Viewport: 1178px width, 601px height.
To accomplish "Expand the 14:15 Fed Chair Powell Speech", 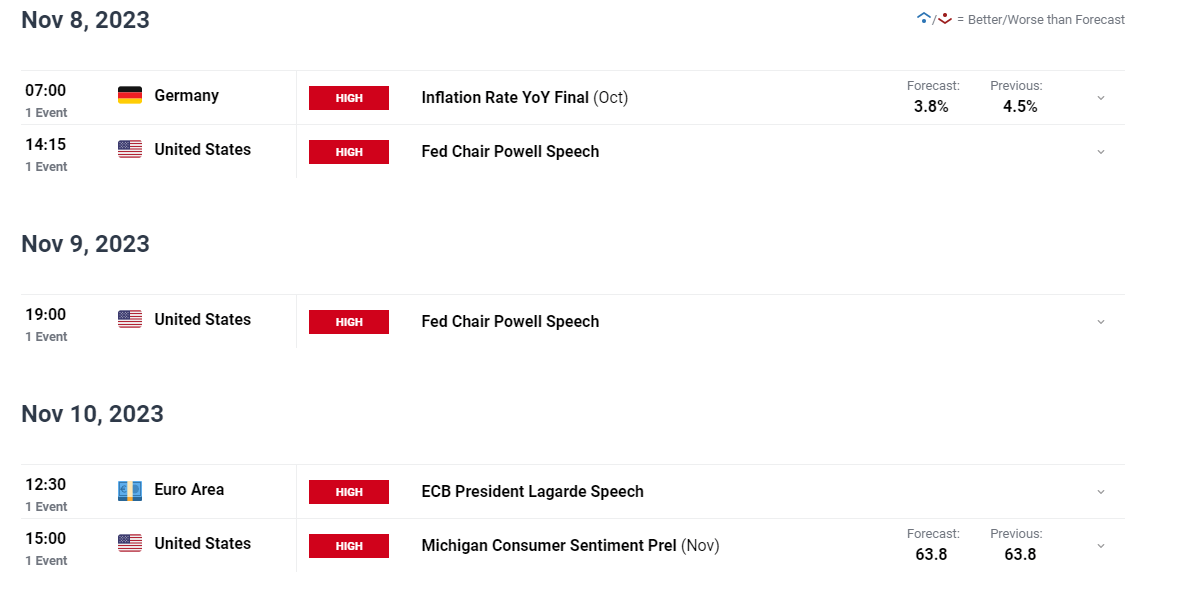I will pos(1101,152).
